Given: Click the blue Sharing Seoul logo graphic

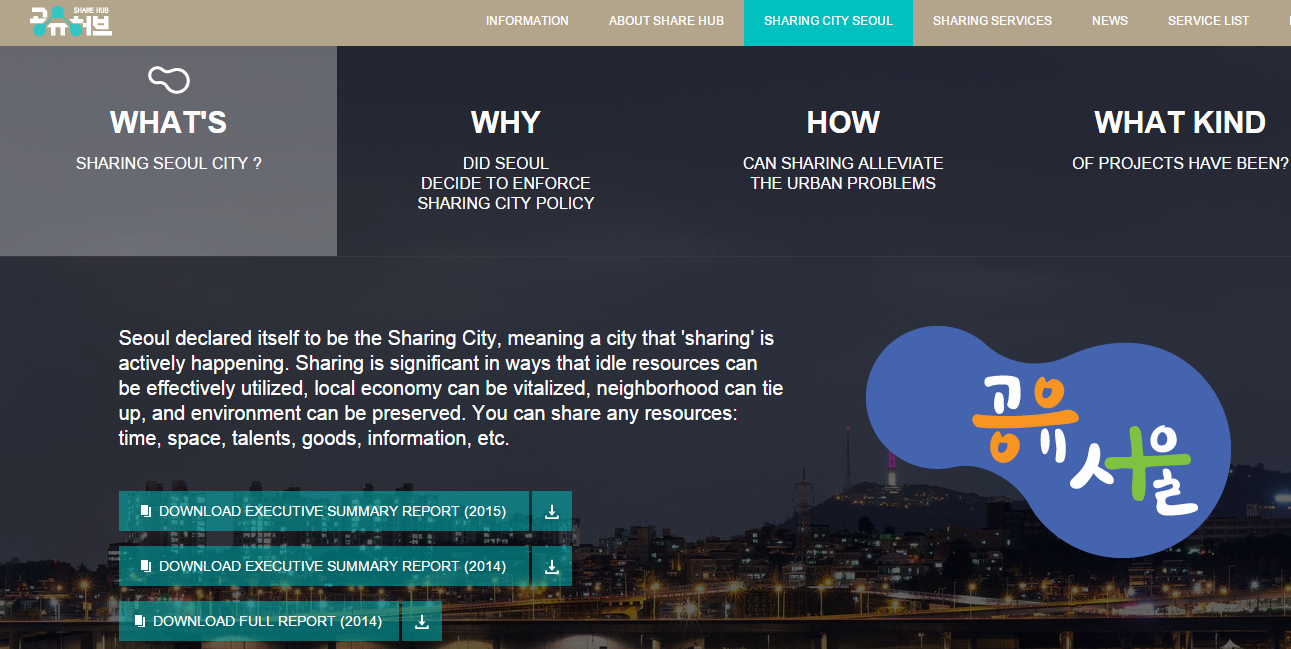Looking at the screenshot, I should (1049, 440).
